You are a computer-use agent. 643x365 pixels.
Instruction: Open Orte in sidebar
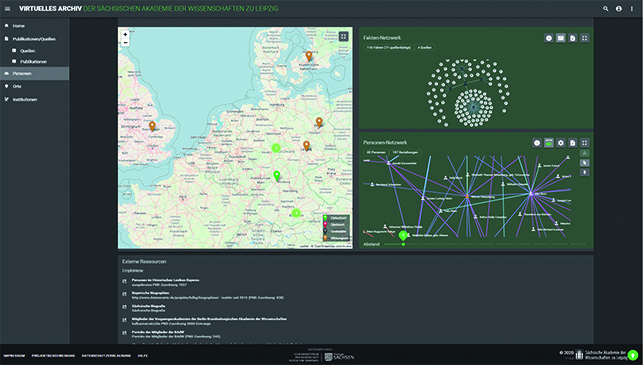[34, 87]
